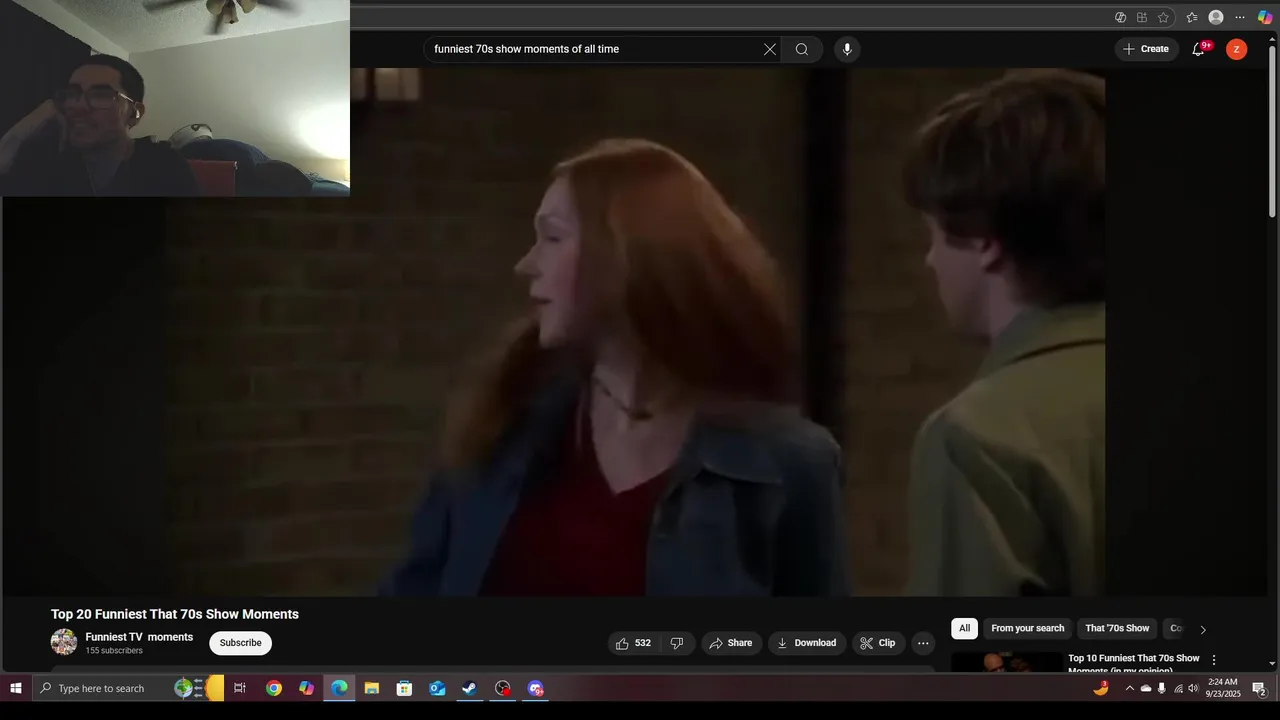Open Copilot app from taskbar
Screen dimensions: 1280x720
307,688
